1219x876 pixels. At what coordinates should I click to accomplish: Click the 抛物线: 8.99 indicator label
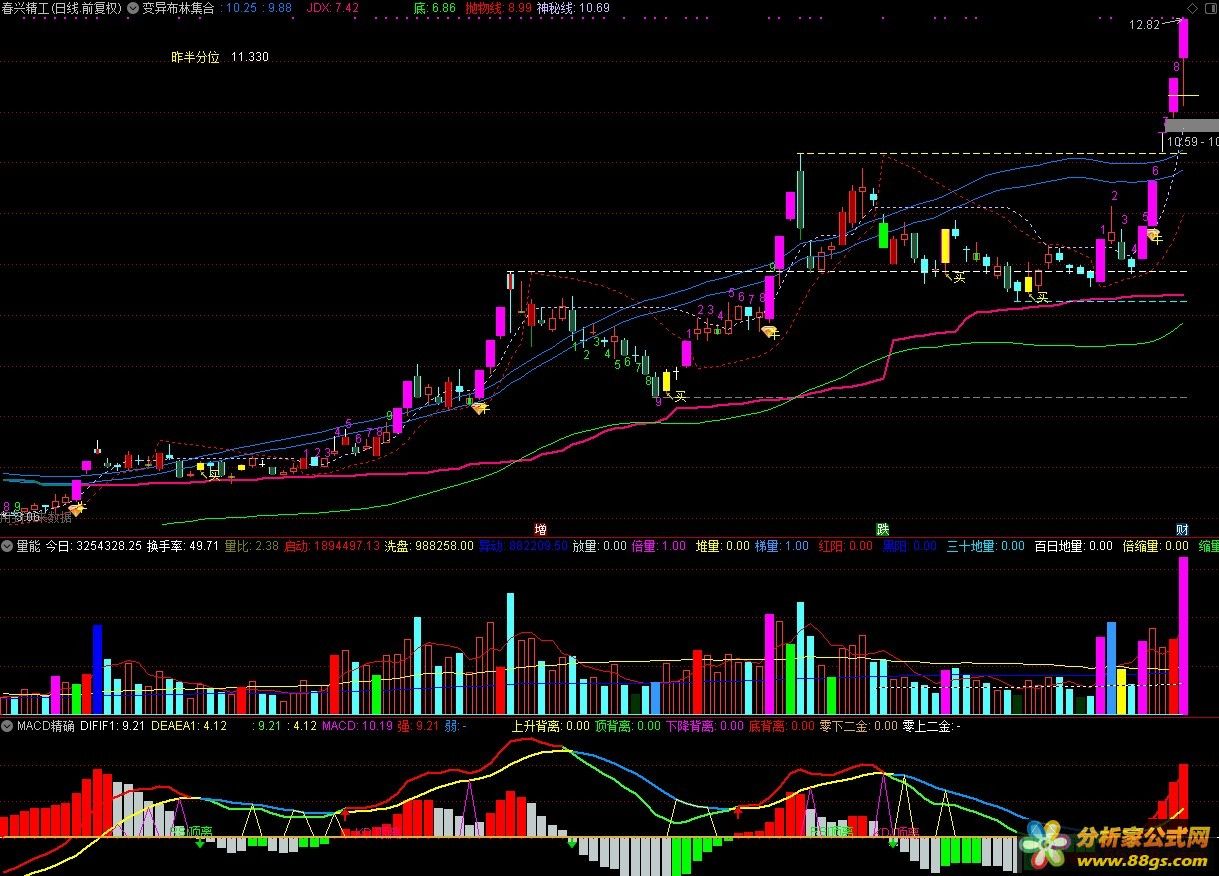(x=498, y=7)
